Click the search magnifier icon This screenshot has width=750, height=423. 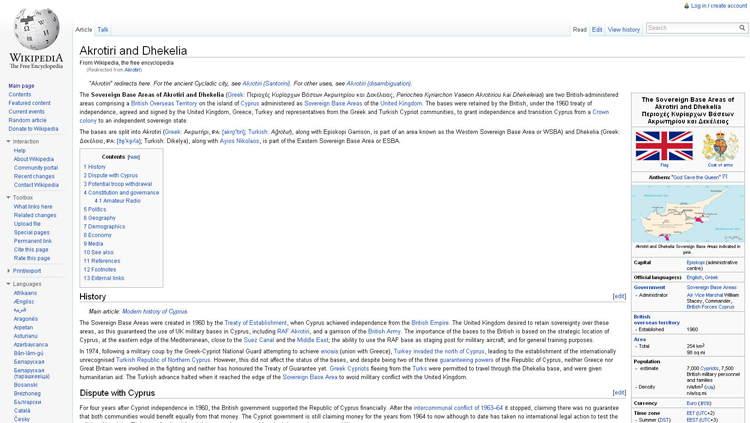tap(742, 28)
